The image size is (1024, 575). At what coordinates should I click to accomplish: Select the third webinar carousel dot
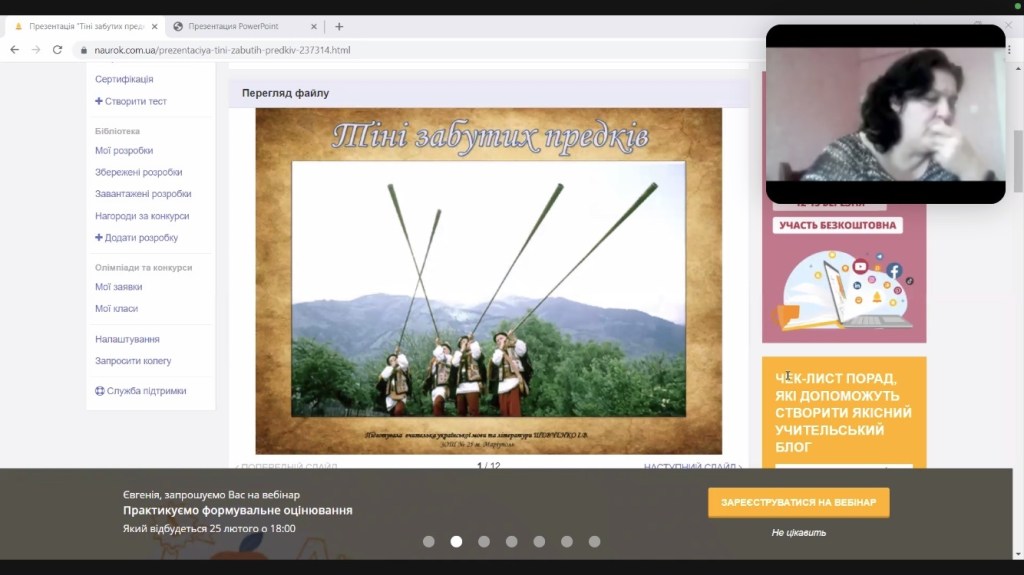484,541
